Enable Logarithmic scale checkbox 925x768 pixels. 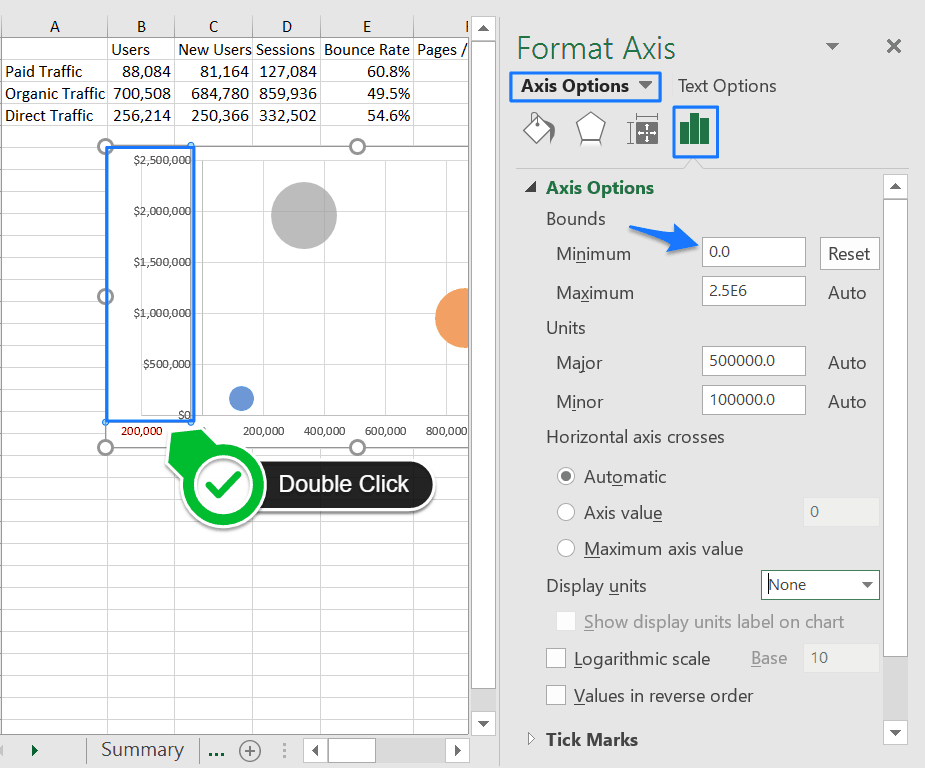tap(556, 658)
